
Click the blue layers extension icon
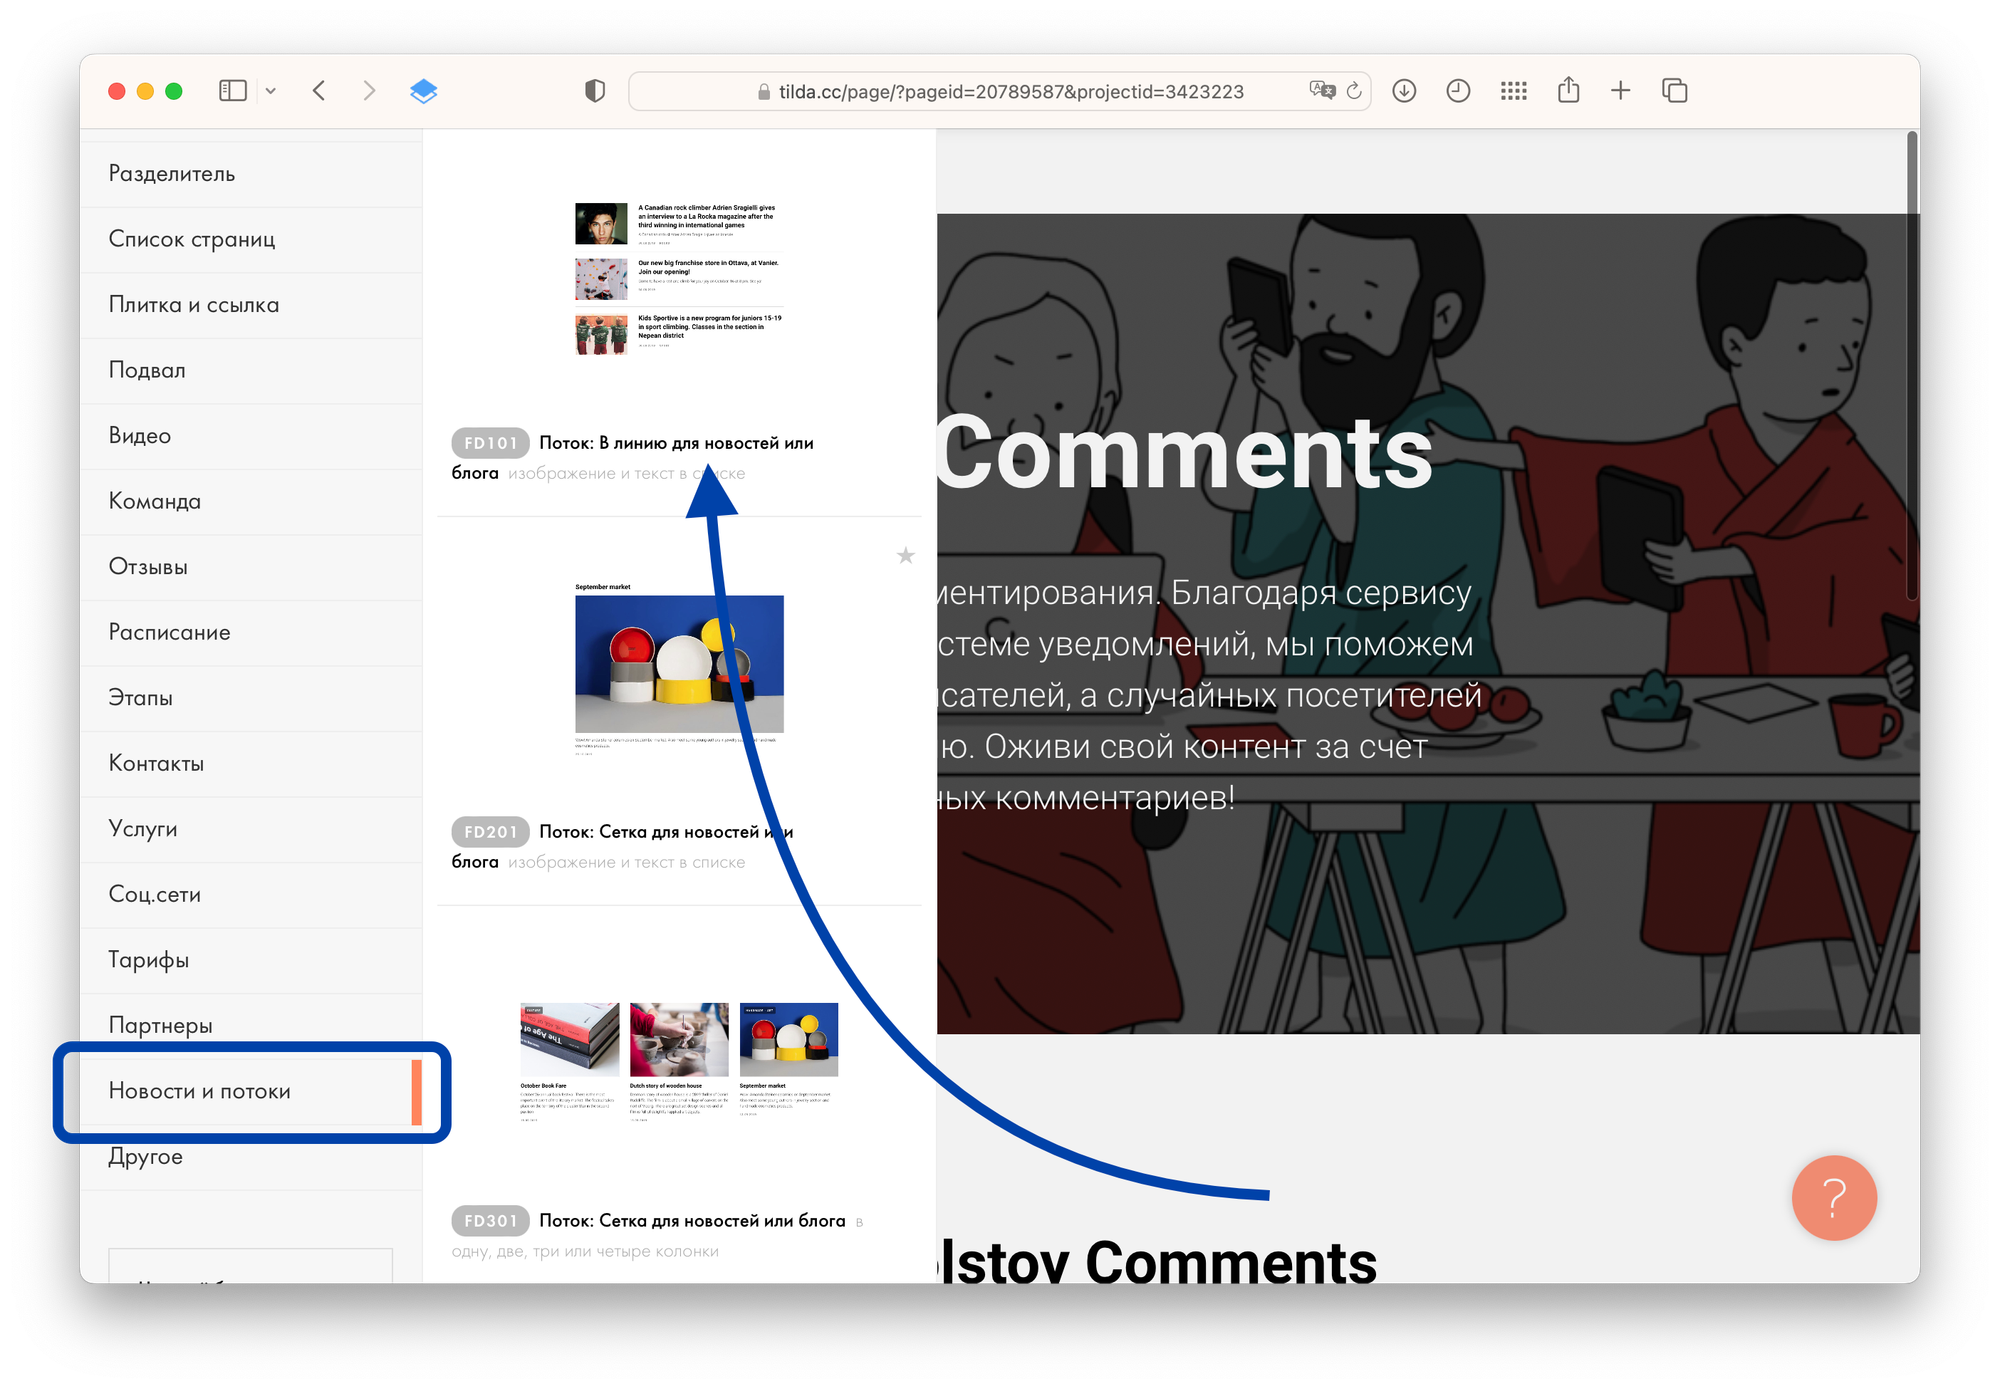[x=424, y=91]
